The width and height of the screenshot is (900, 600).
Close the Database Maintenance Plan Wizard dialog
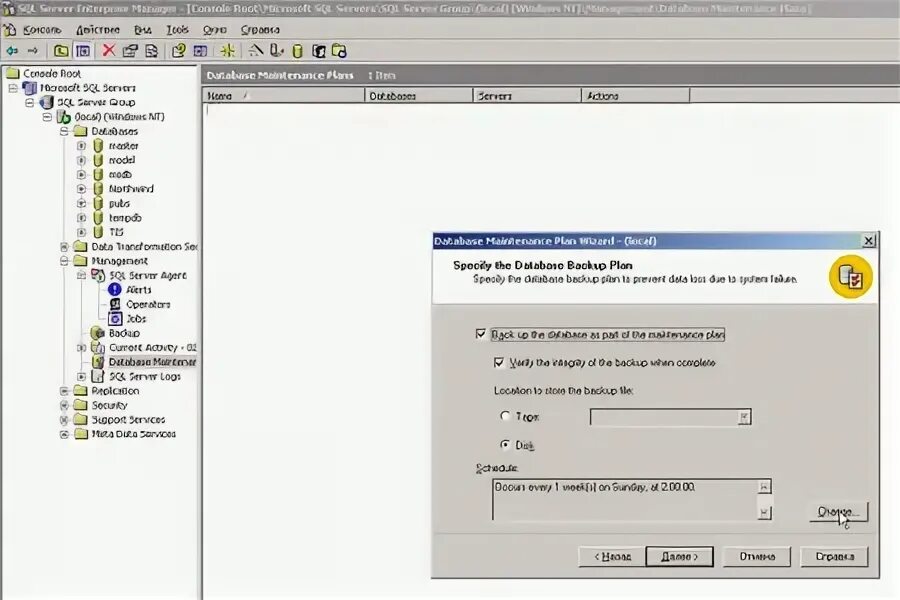[869, 241]
